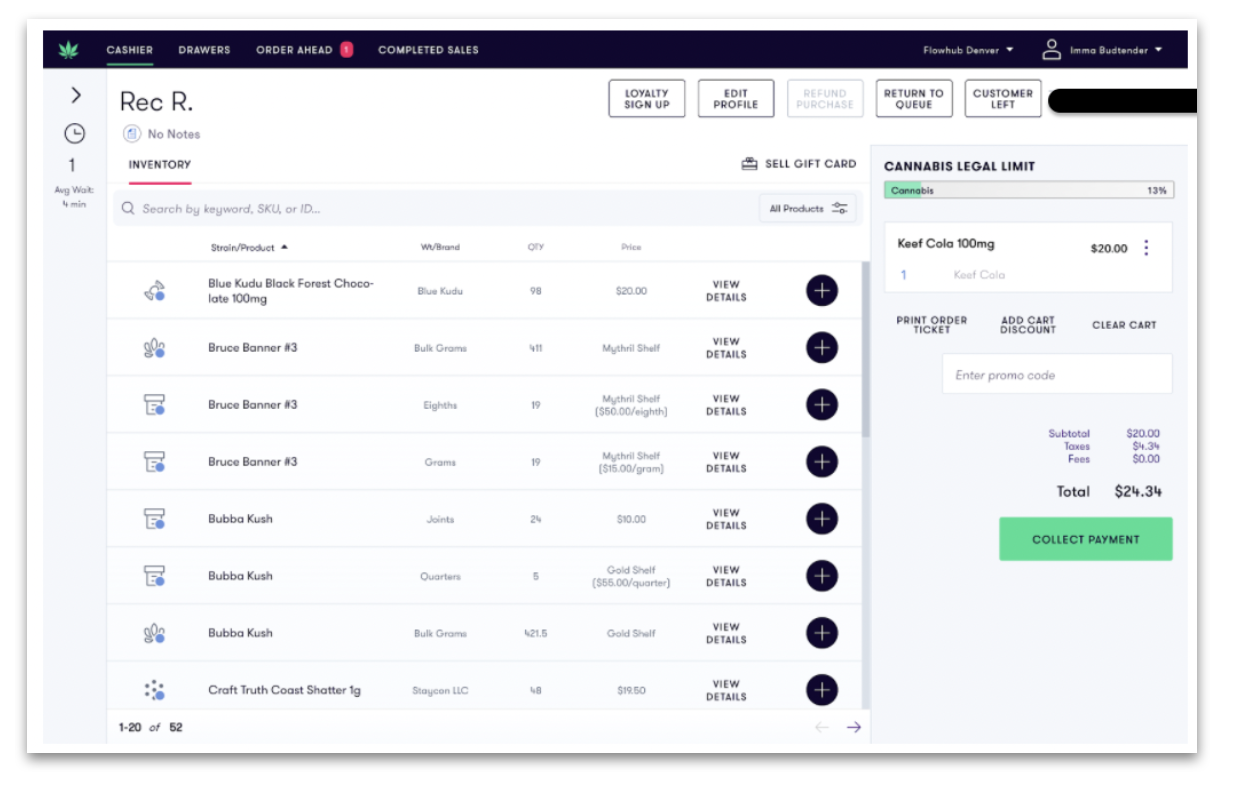Screen dimensions: 1234x794
Task: View details for Bruce Banner #3 Bulk Grams
Action: (x=726, y=348)
